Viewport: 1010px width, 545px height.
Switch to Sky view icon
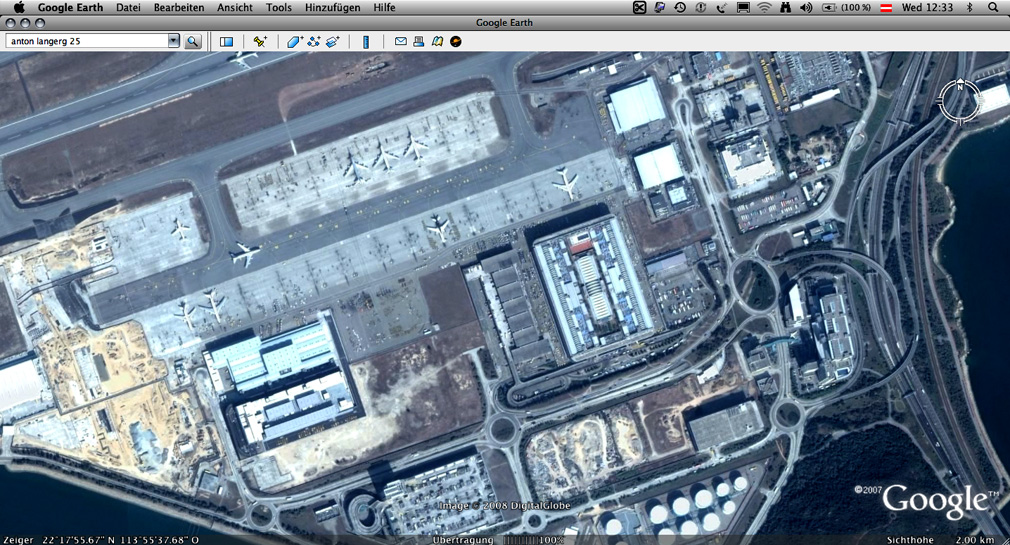click(x=456, y=42)
